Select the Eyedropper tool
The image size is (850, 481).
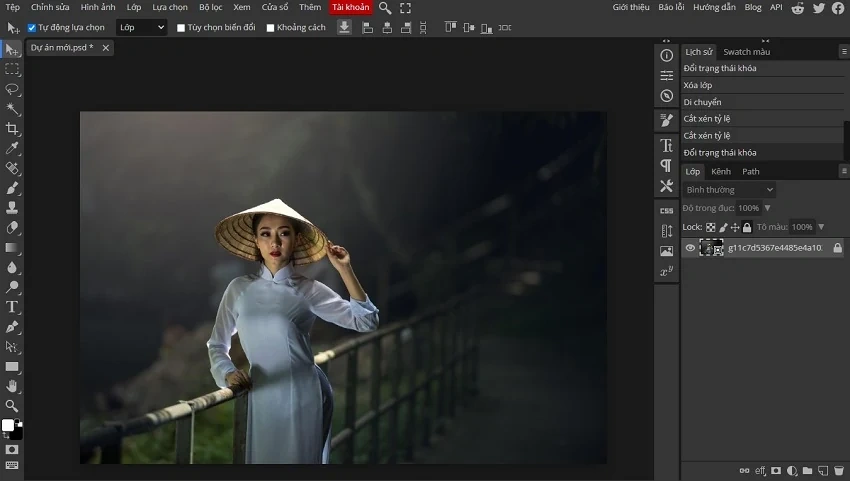[12, 148]
